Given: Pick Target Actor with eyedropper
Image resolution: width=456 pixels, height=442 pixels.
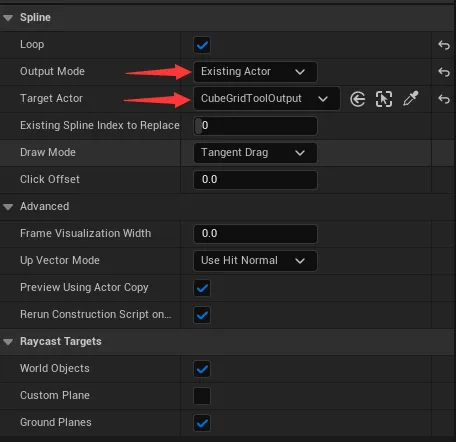Looking at the screenshot, I should pyautogui.click(x=411, y=99).
